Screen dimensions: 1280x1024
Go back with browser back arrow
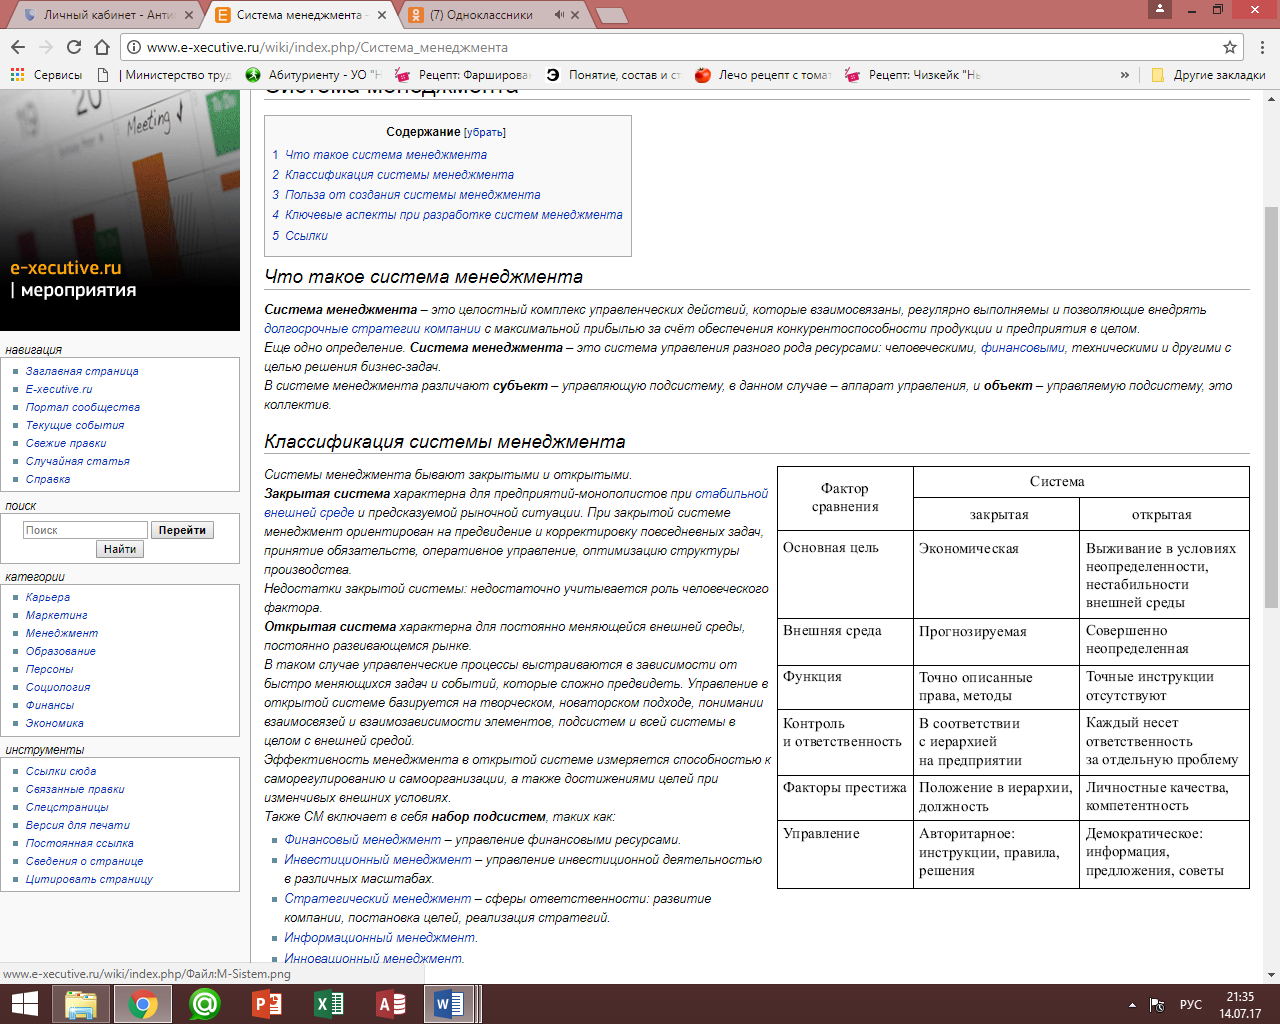18,47
